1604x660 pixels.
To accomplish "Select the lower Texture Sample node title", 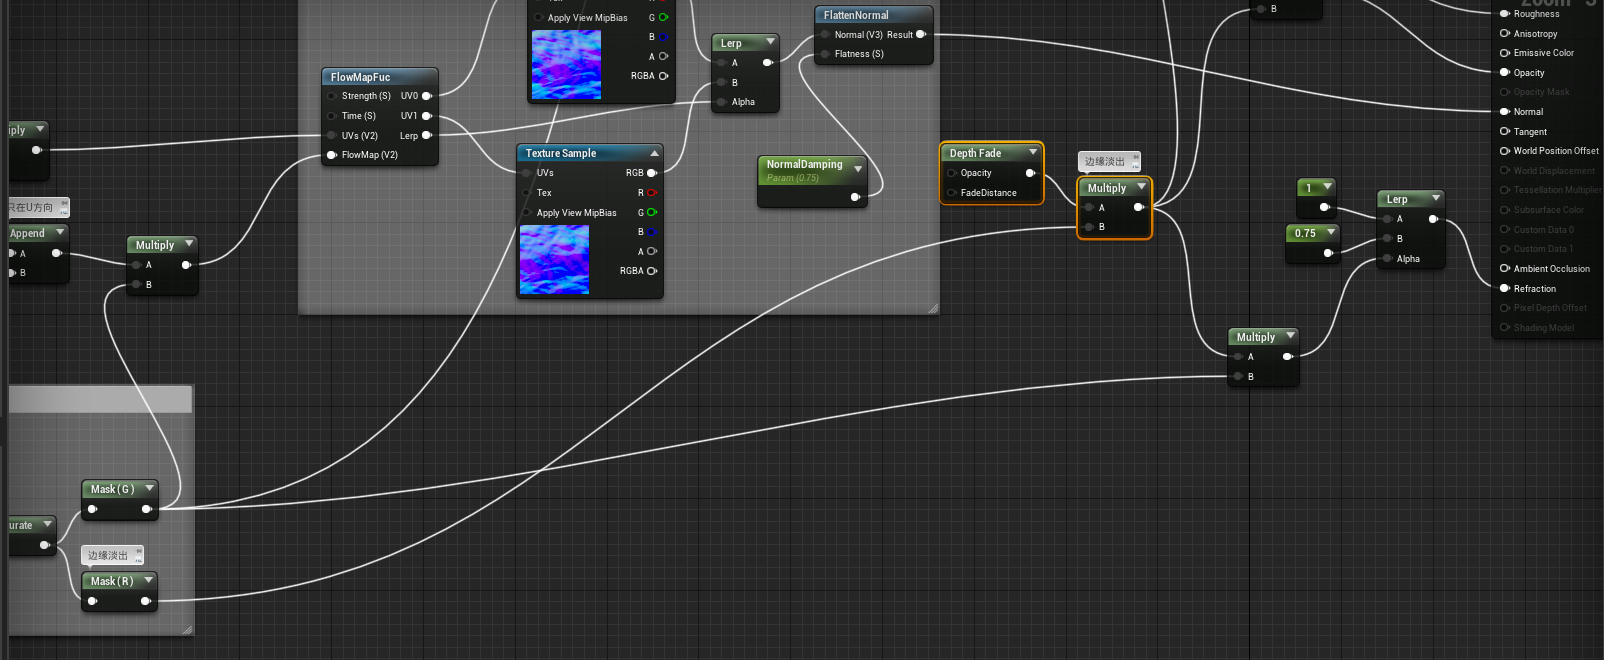I will [x=561, y=153].
